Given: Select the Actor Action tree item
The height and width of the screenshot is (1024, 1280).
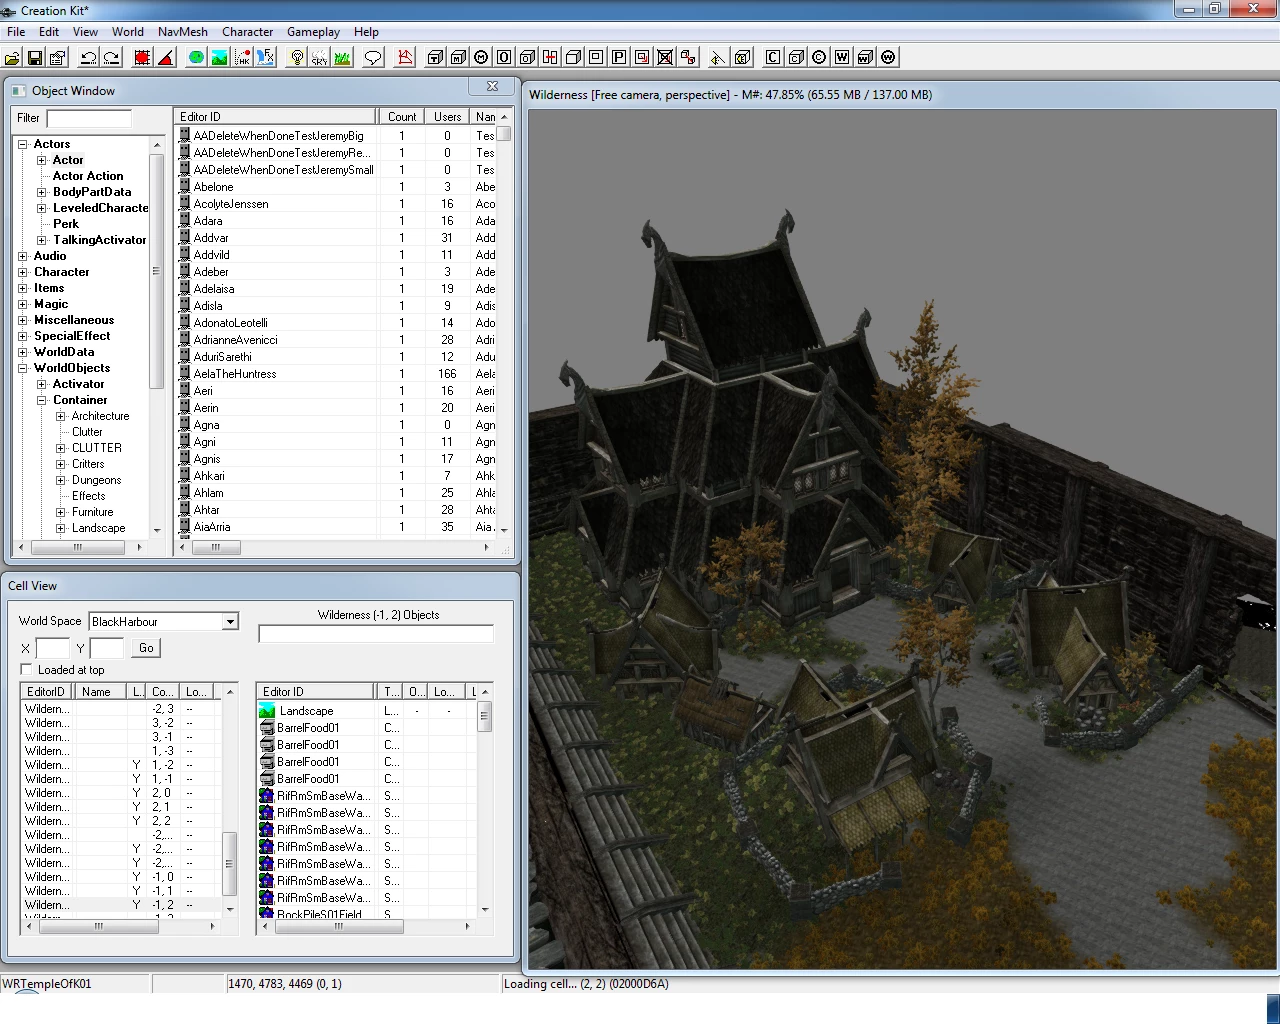Looking at the screenshot, I should click(x=88, y=176).
